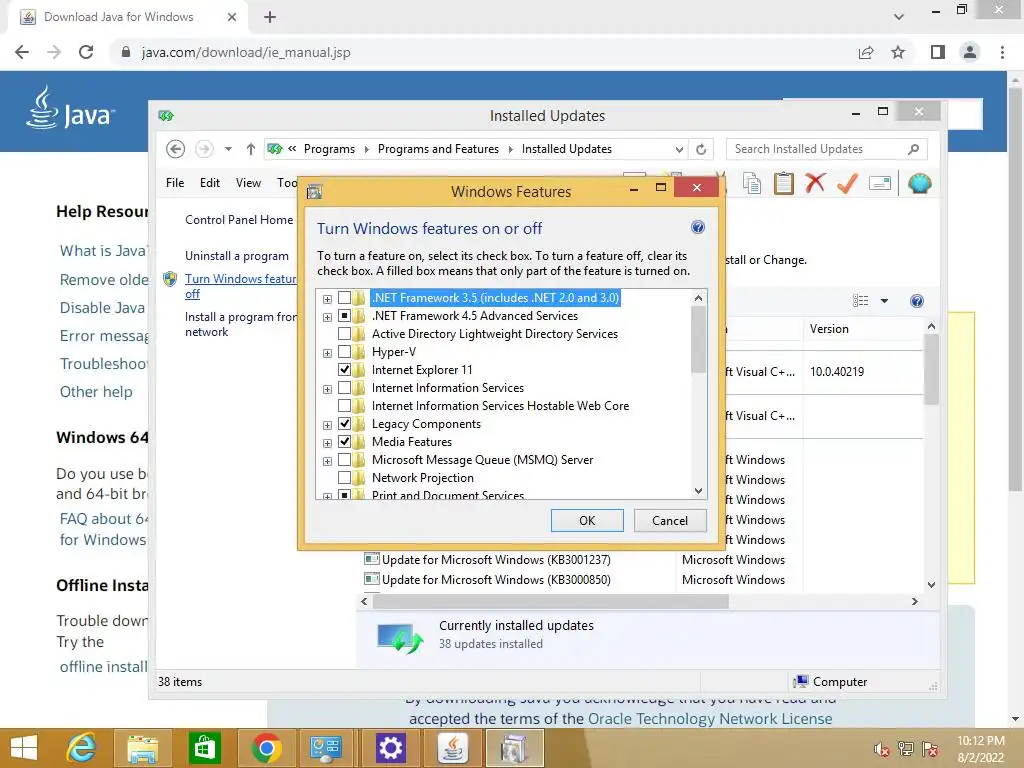1024x768 pixels.
Task: Click the envelope icon in the toolbar
Action: (x=880, y=184)
